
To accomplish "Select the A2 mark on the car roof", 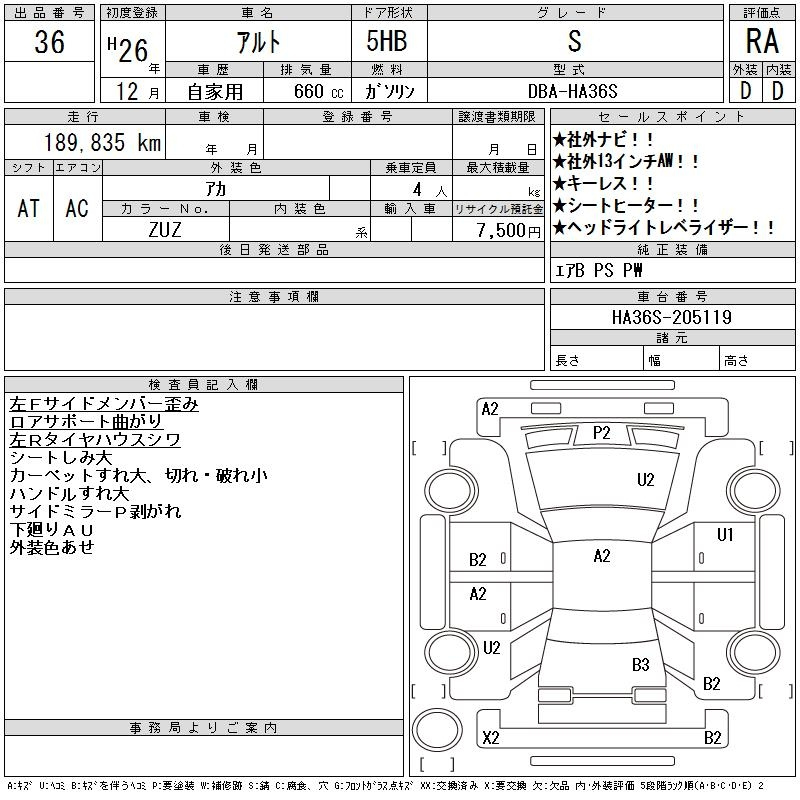I will point(601,556).
